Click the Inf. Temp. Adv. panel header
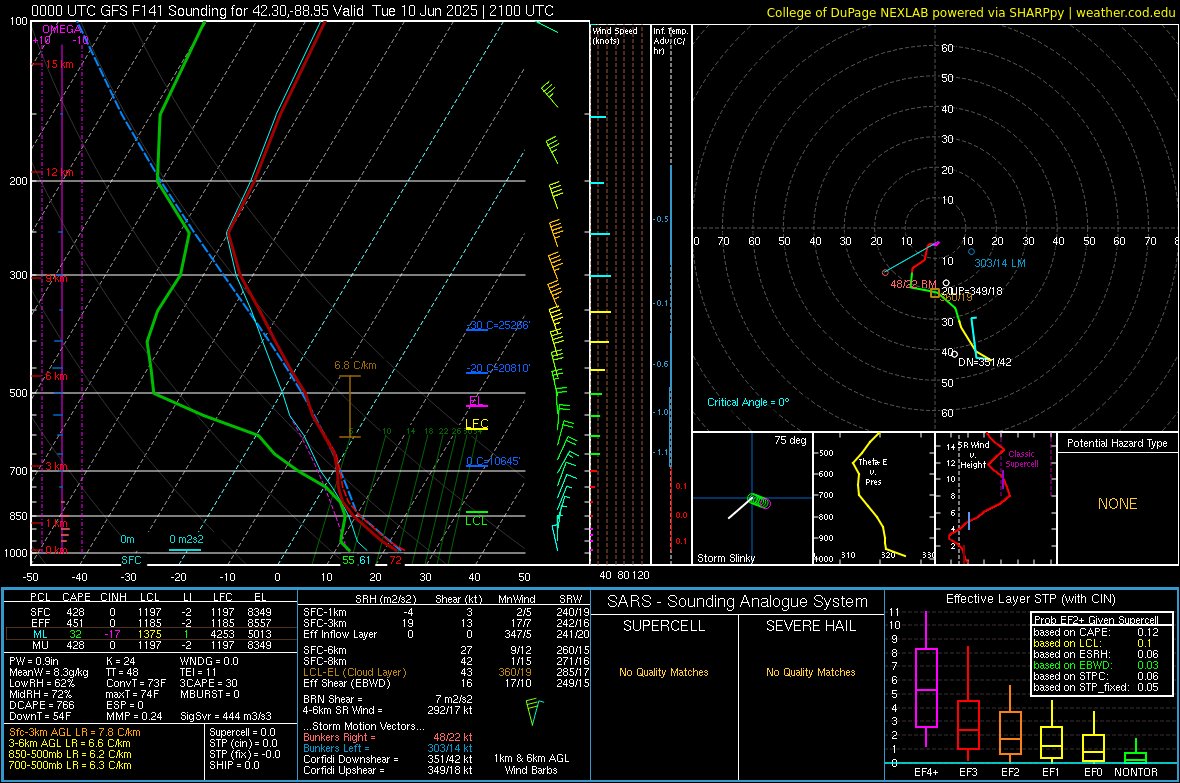Image resolution: width=1180 pixels, height=783 pixels. coord(670,41)
